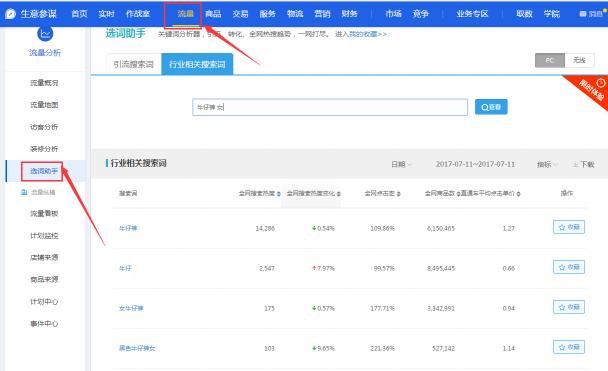
Task: Open the 学院 top menu
Action: 551,14
